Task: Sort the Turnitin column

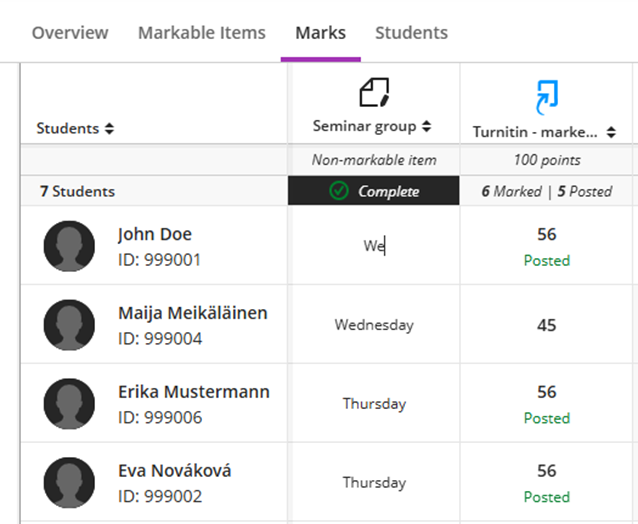Action: (x=610, y=132)
